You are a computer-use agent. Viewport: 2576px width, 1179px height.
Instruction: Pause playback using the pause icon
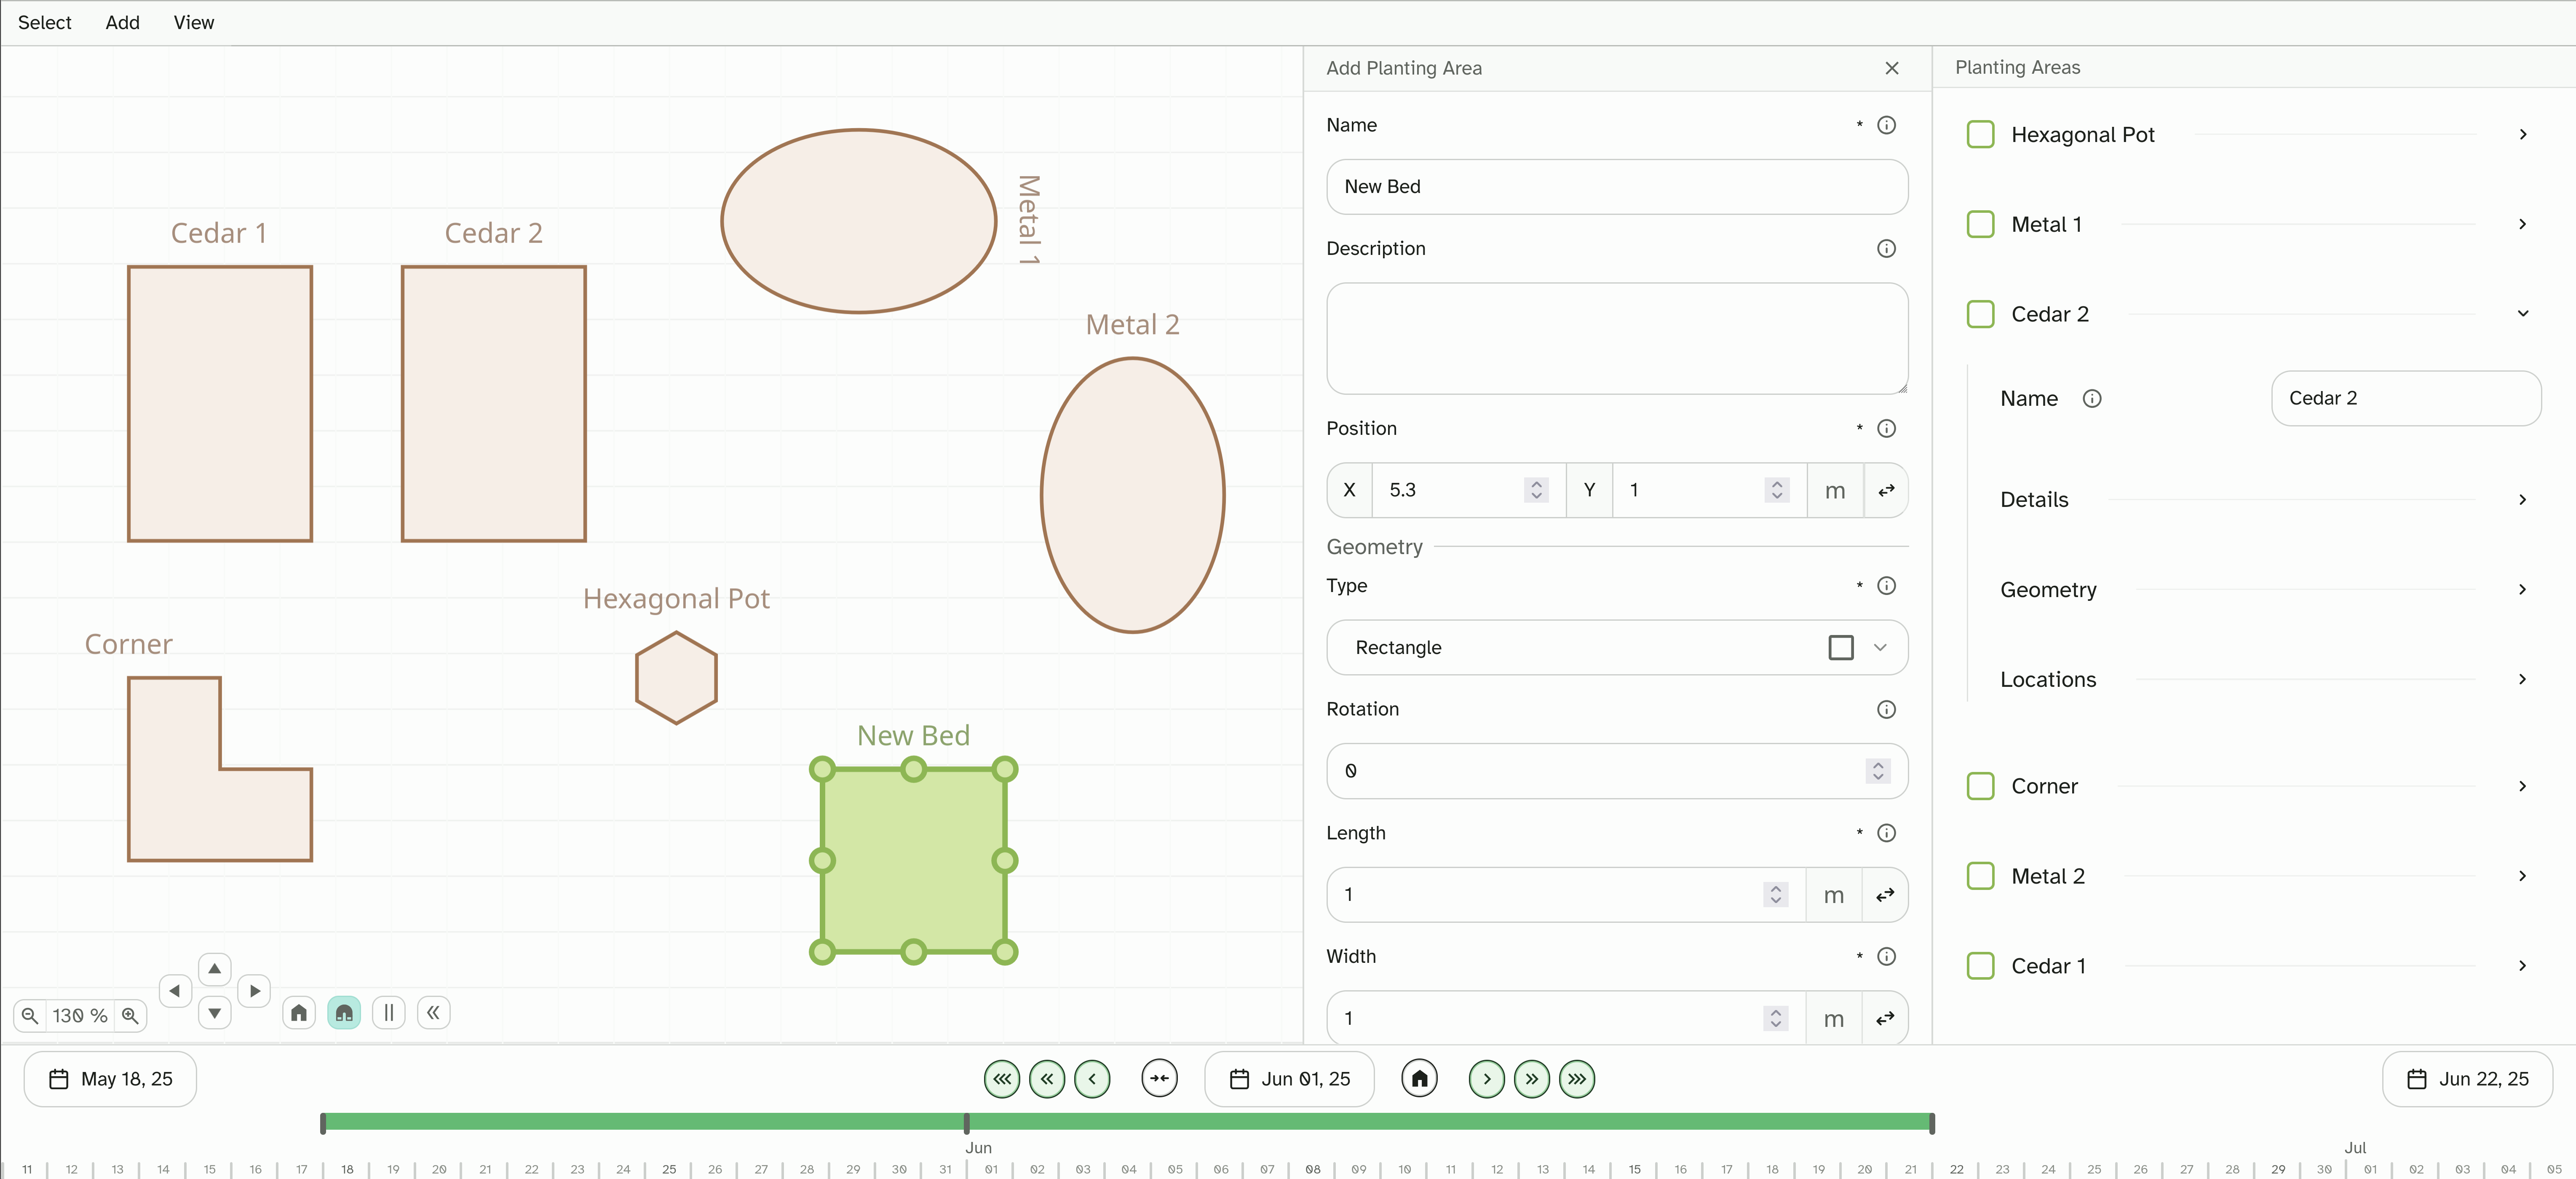click(388, 1012)
